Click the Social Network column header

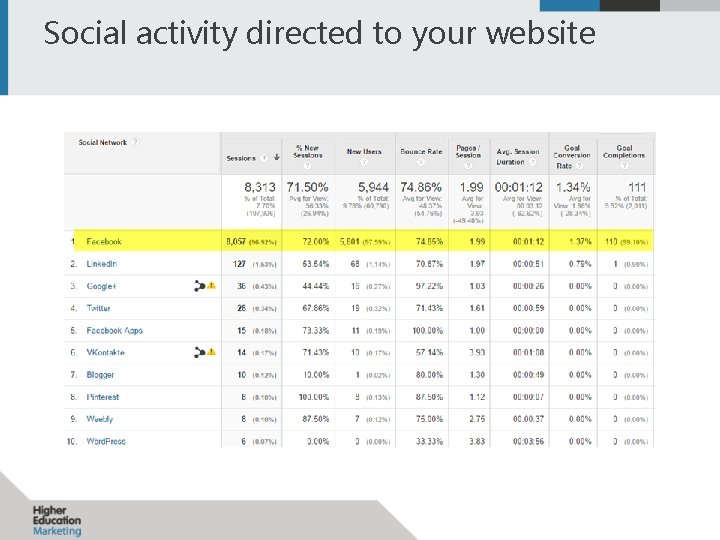102,142
